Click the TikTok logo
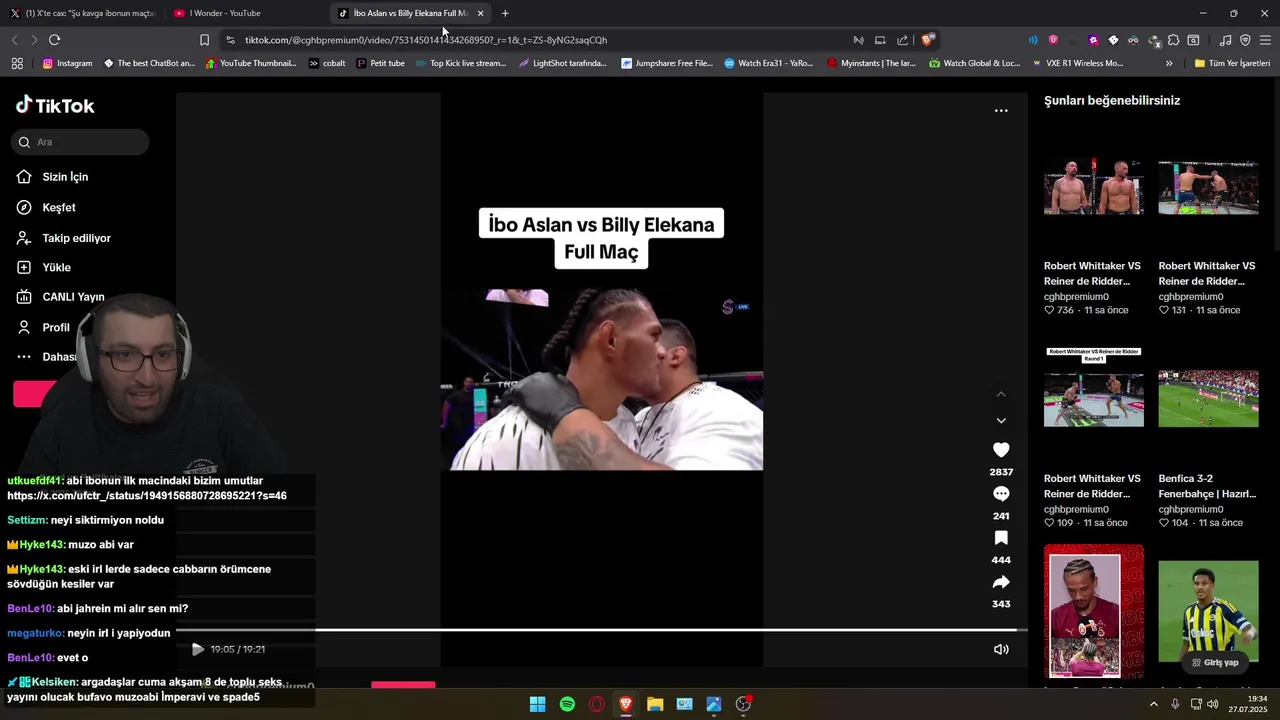Screen dimensions: 1280x720 [55, 105]
